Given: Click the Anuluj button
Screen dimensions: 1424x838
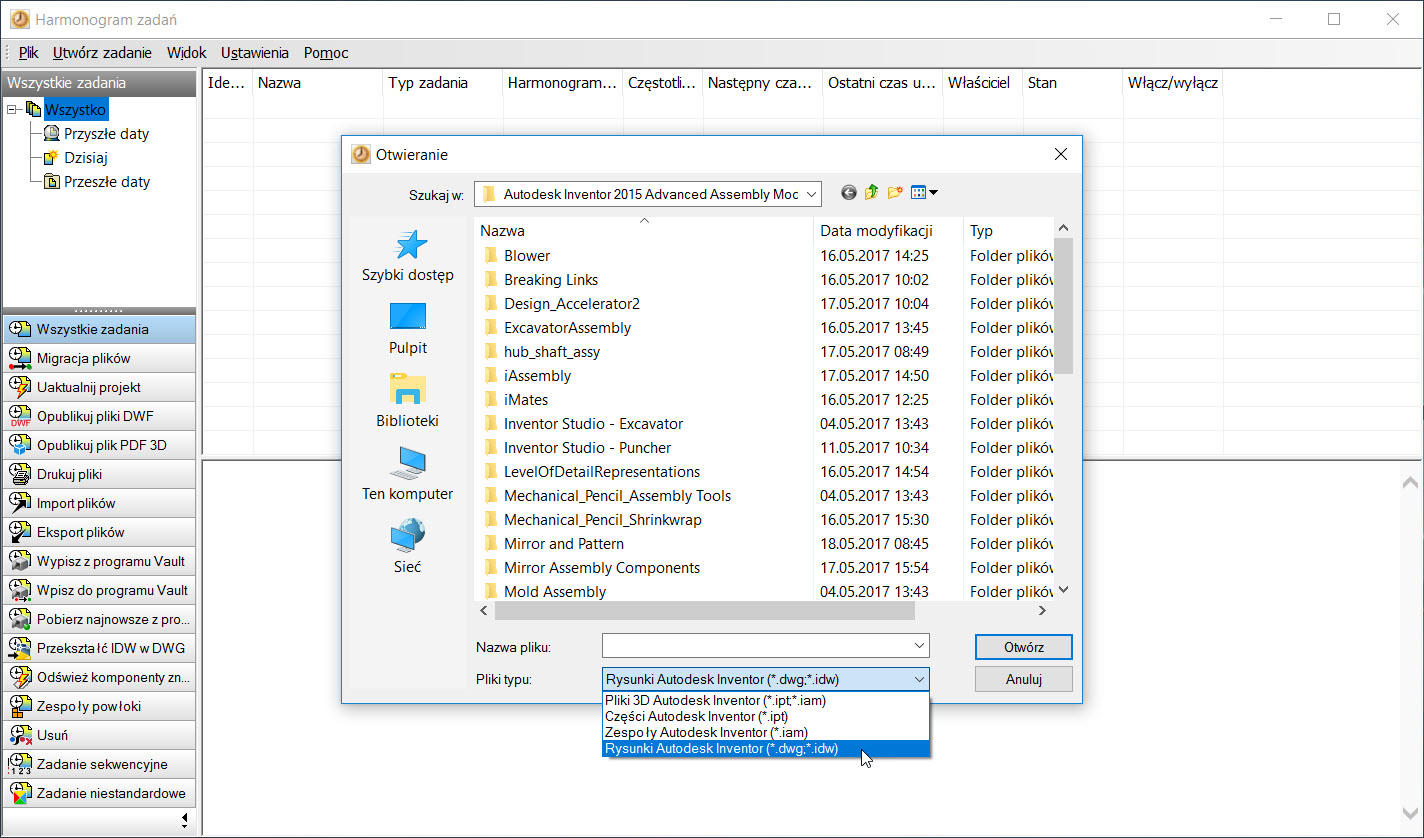Looking at the screenshot, I should [1023, 679].
